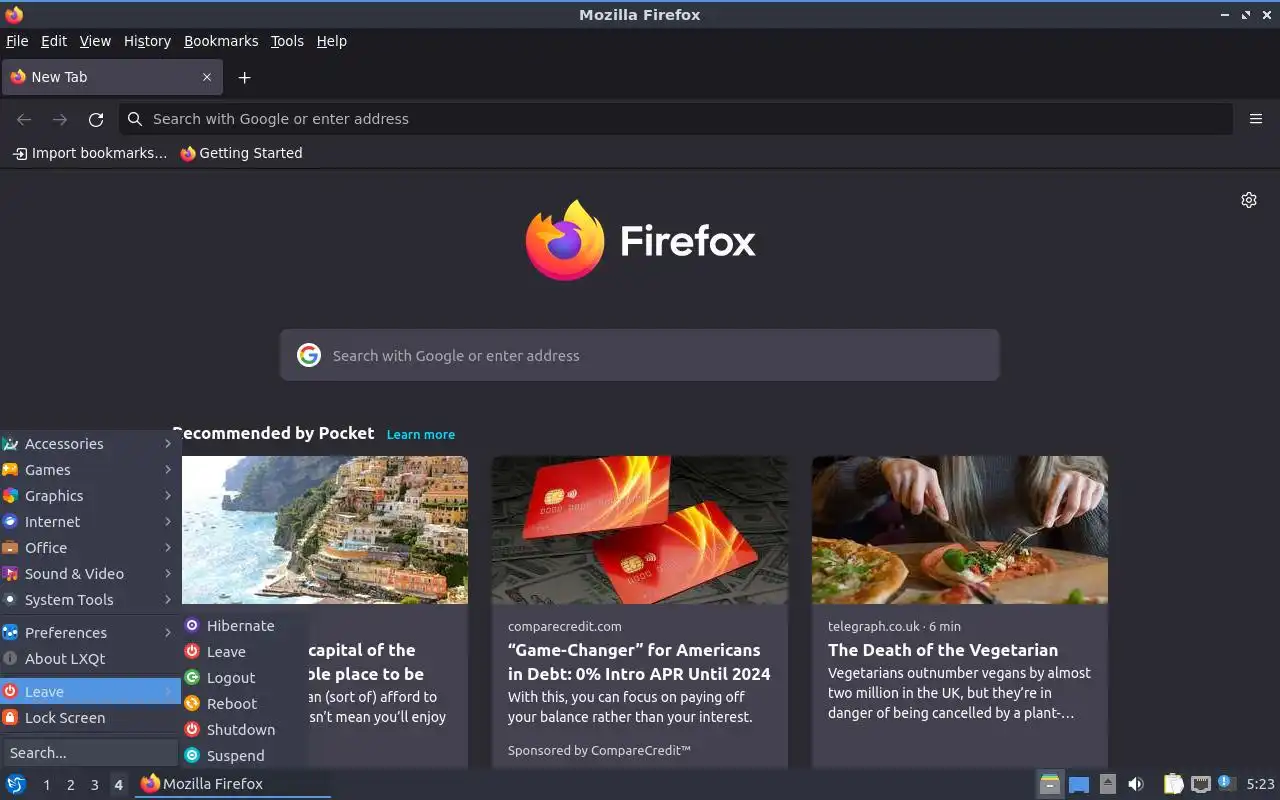Open the Help menu

pos(331,41)
